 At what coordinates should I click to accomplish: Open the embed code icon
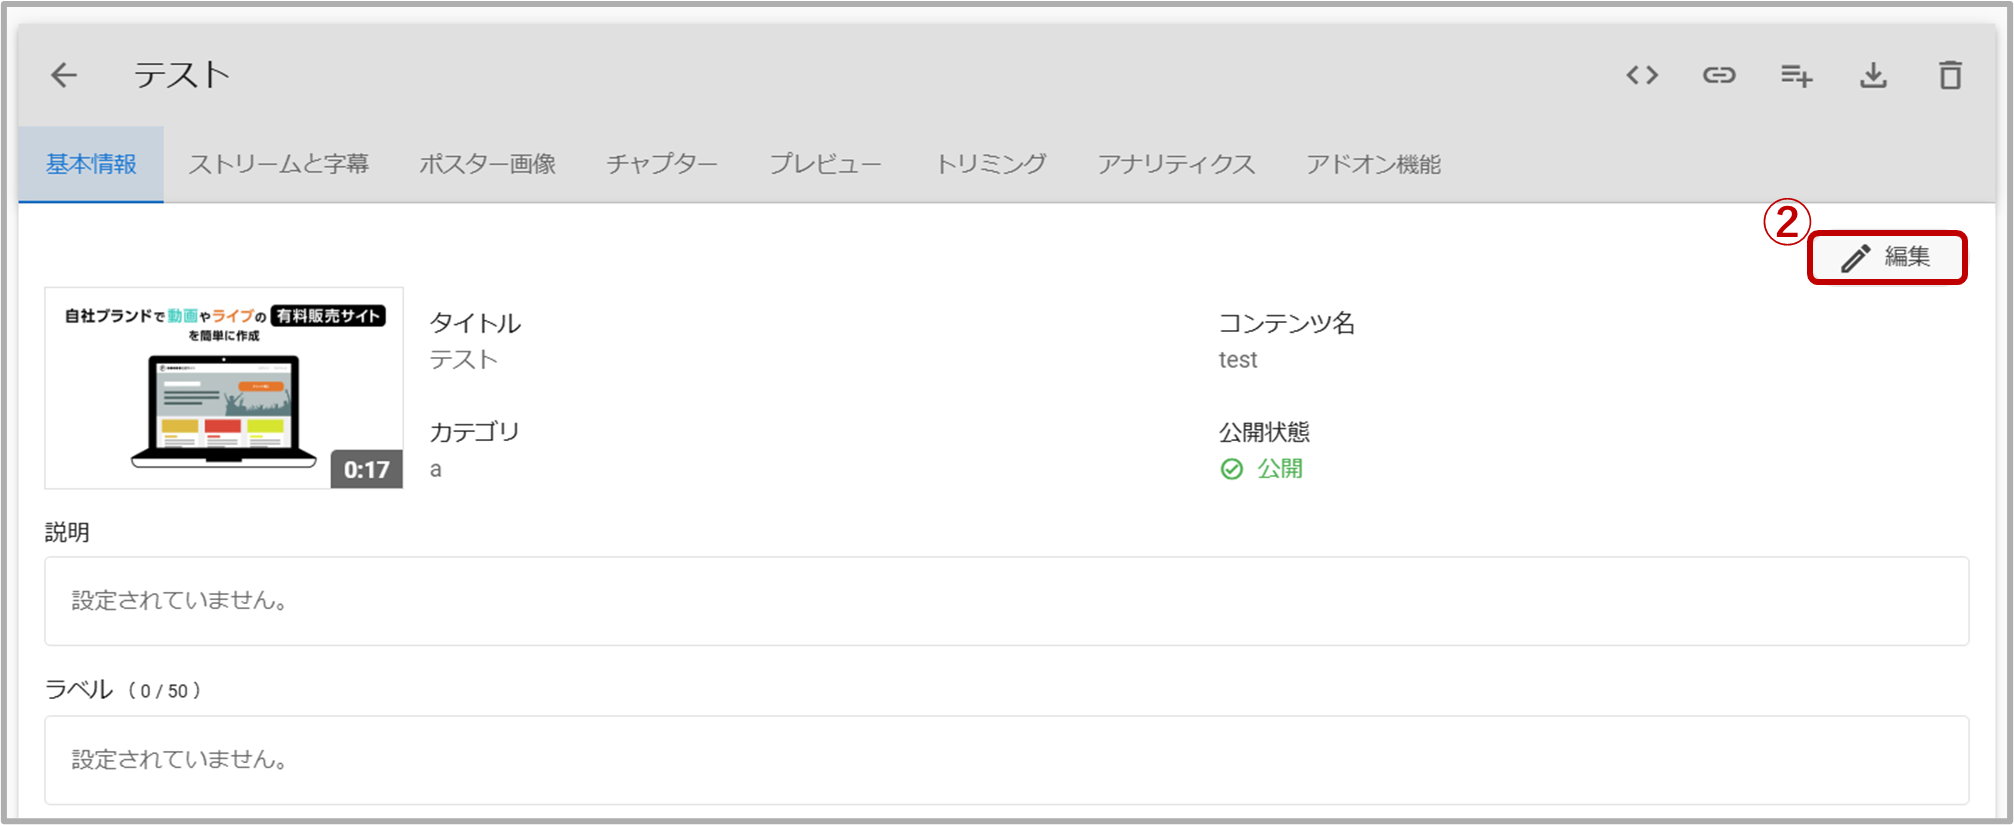tap(1642, 75)
